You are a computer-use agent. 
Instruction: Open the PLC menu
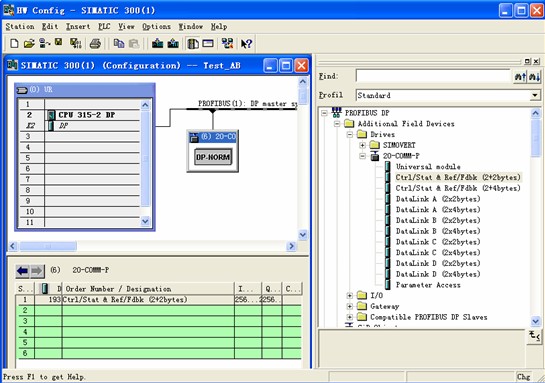(x=104, y=27)
